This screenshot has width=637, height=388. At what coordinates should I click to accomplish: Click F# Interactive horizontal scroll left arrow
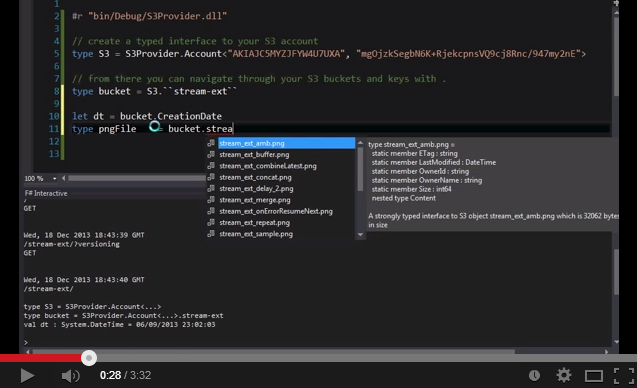pyautogui.click(x=28, y=352)
